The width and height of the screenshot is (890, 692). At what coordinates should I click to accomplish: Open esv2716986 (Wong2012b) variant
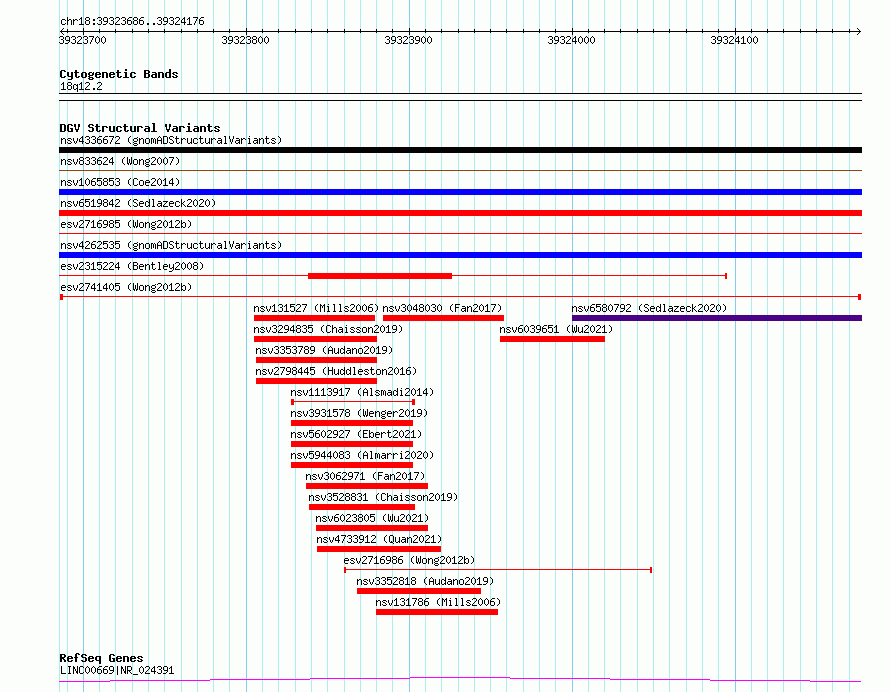pos(409,560)
